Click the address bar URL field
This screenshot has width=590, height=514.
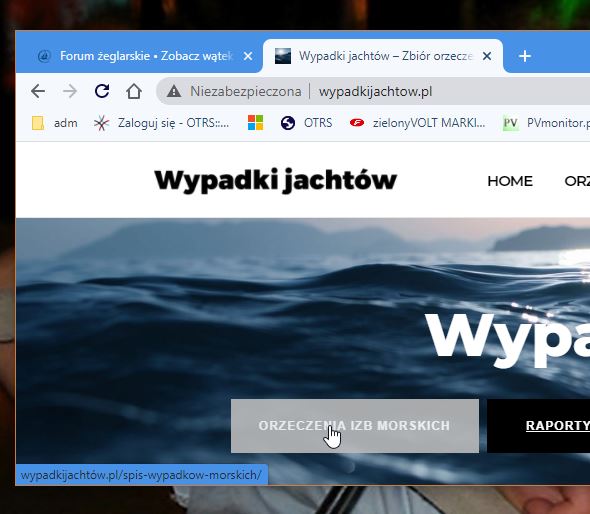point(376,91)
